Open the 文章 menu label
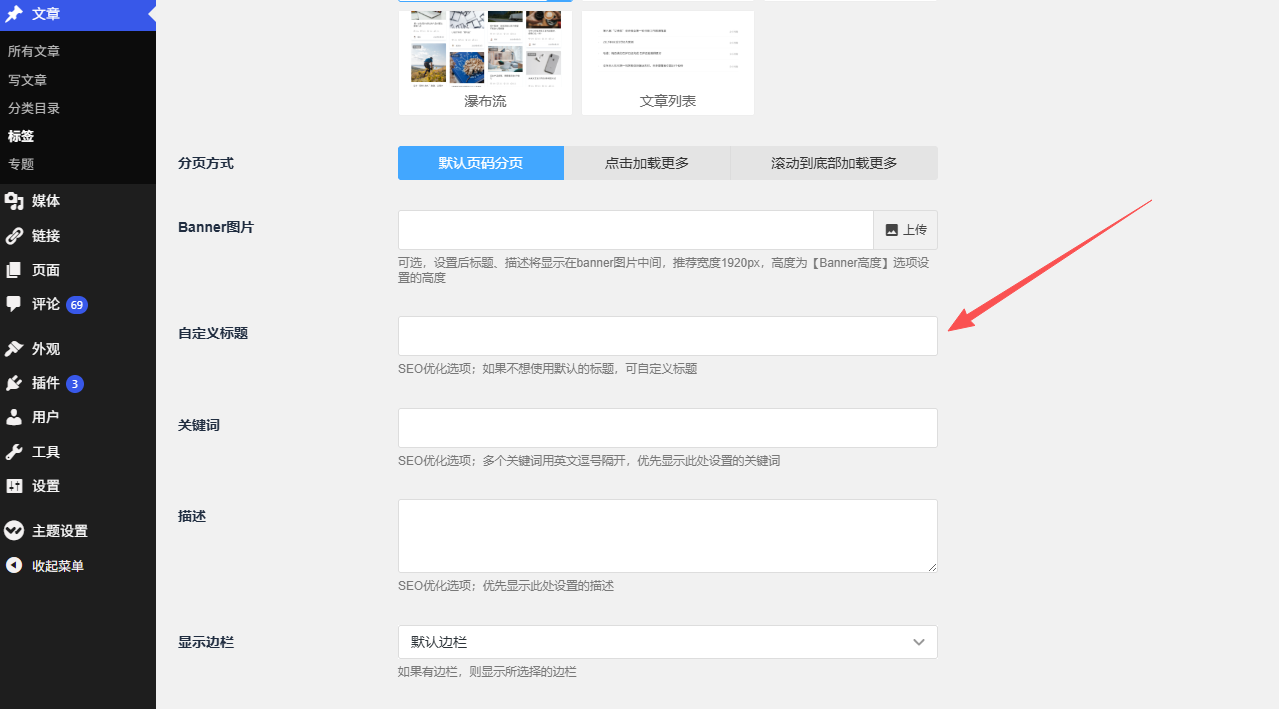The height and width of the screenshot is (709, 1279). (x=46, y=14)
